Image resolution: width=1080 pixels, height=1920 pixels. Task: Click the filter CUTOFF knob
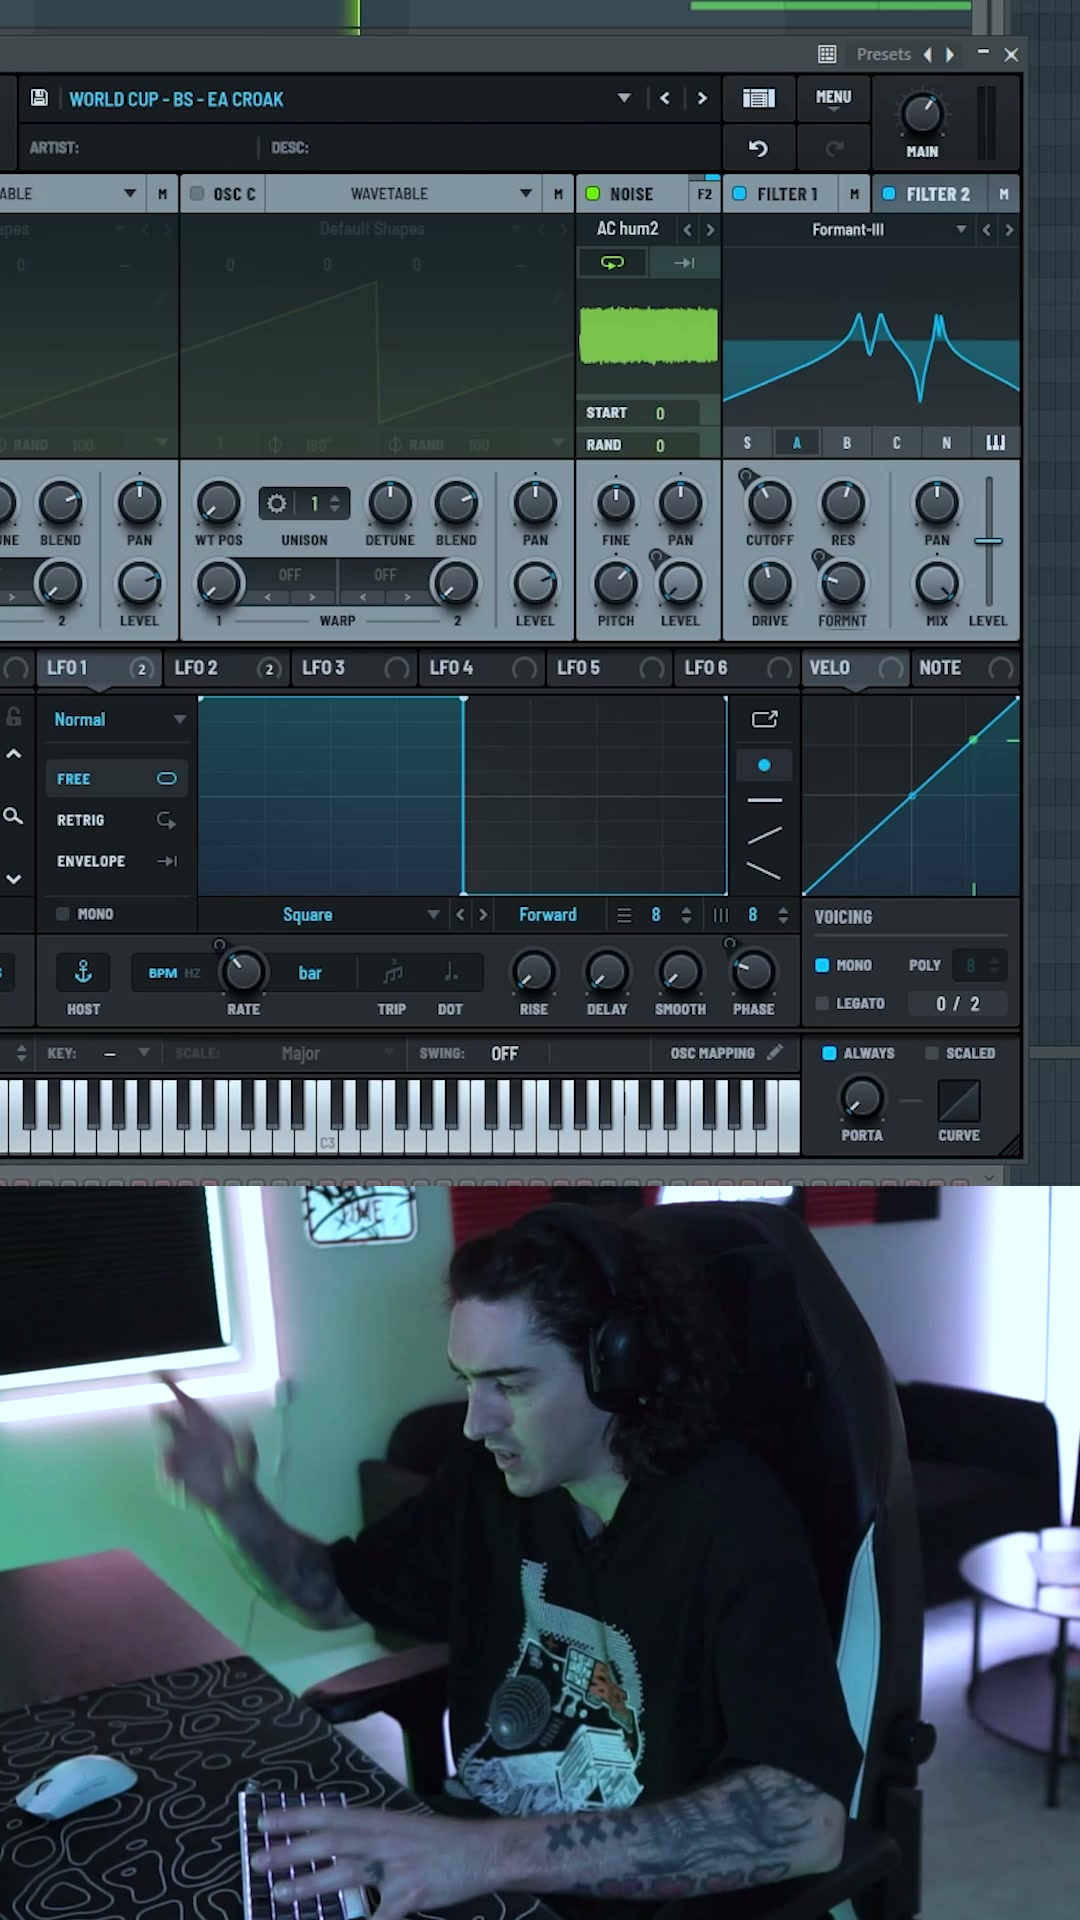pyautogui.click(x=769, y=502)
